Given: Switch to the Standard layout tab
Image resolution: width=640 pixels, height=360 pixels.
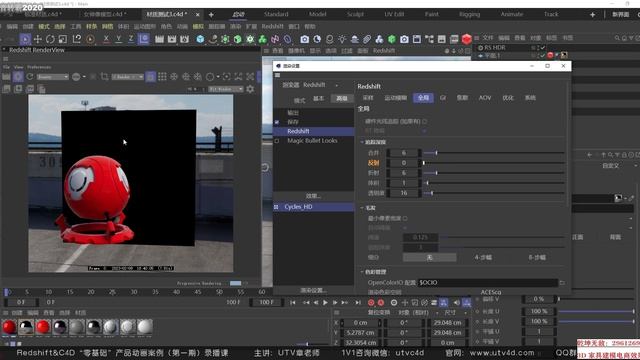Looking at the screenshot, I should coord(276,14).
